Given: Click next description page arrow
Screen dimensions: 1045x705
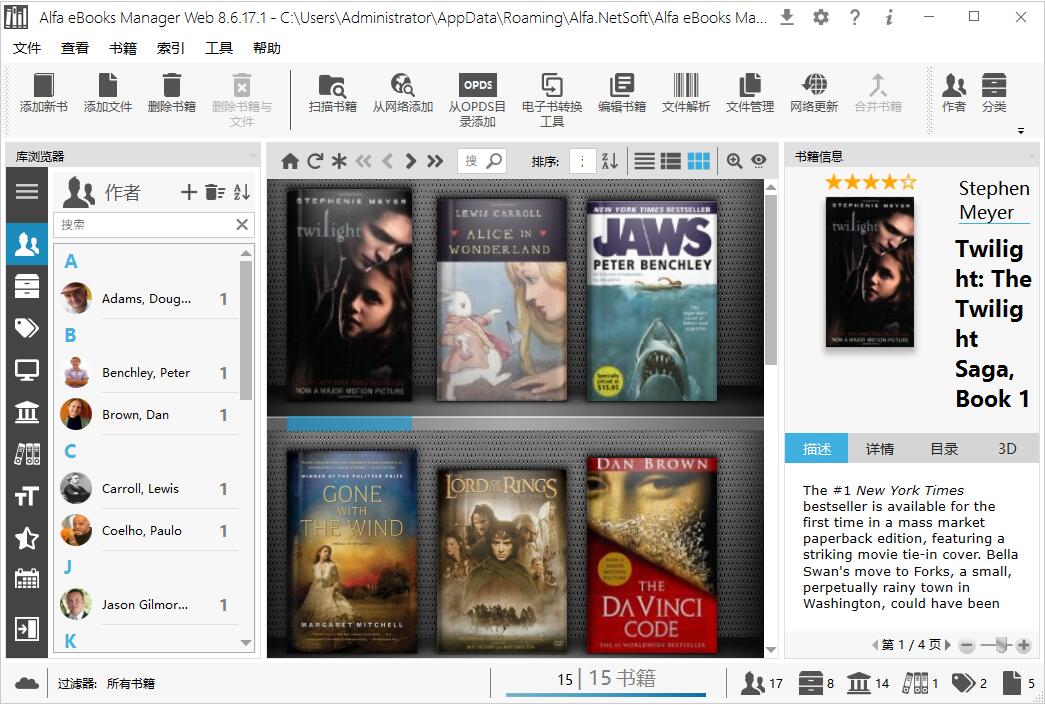Looking at the screenshot, I should (948, 645).
